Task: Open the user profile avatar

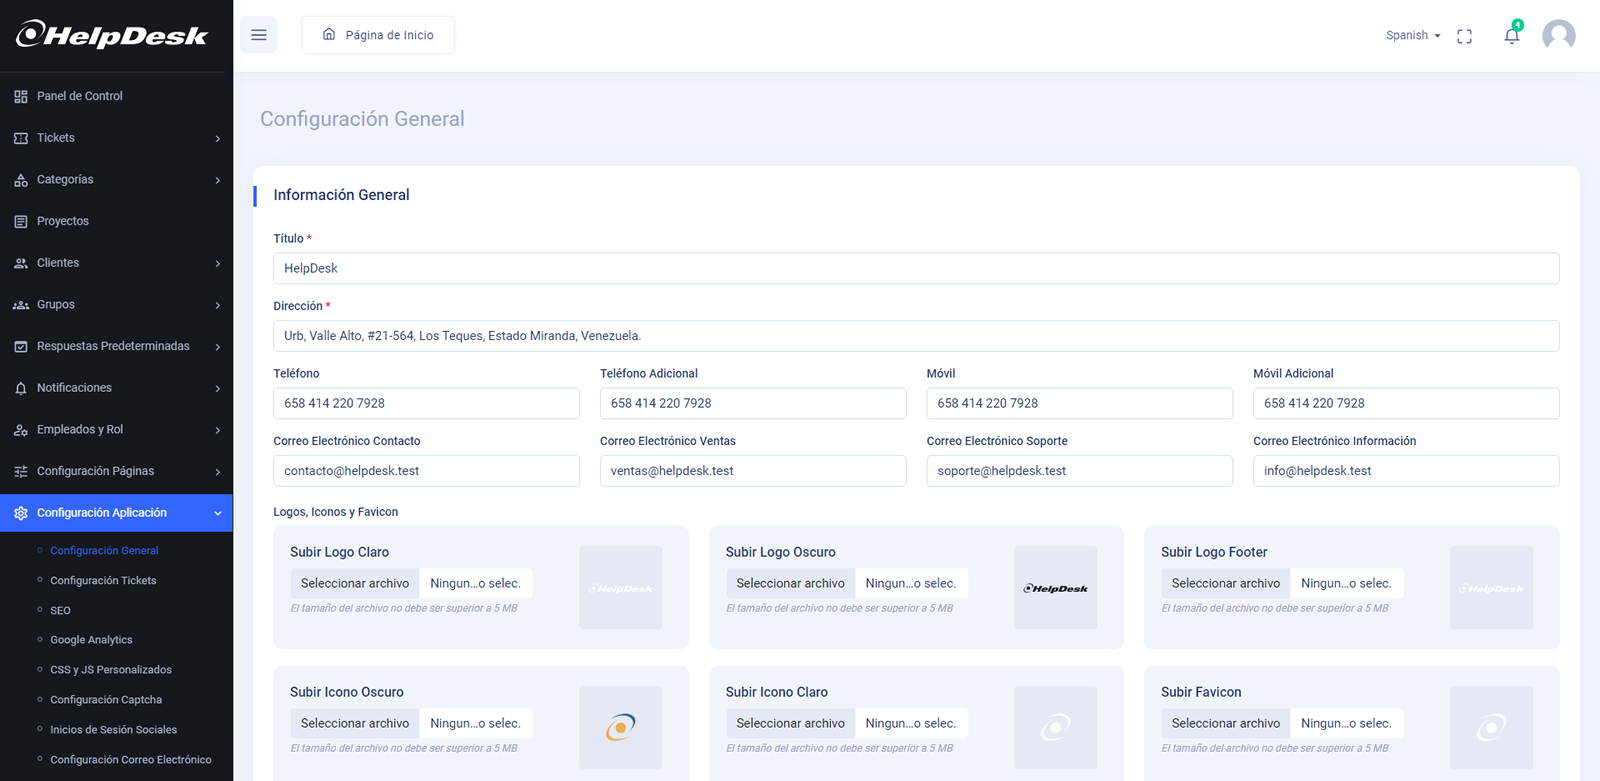Action: tap(1558, 36)
